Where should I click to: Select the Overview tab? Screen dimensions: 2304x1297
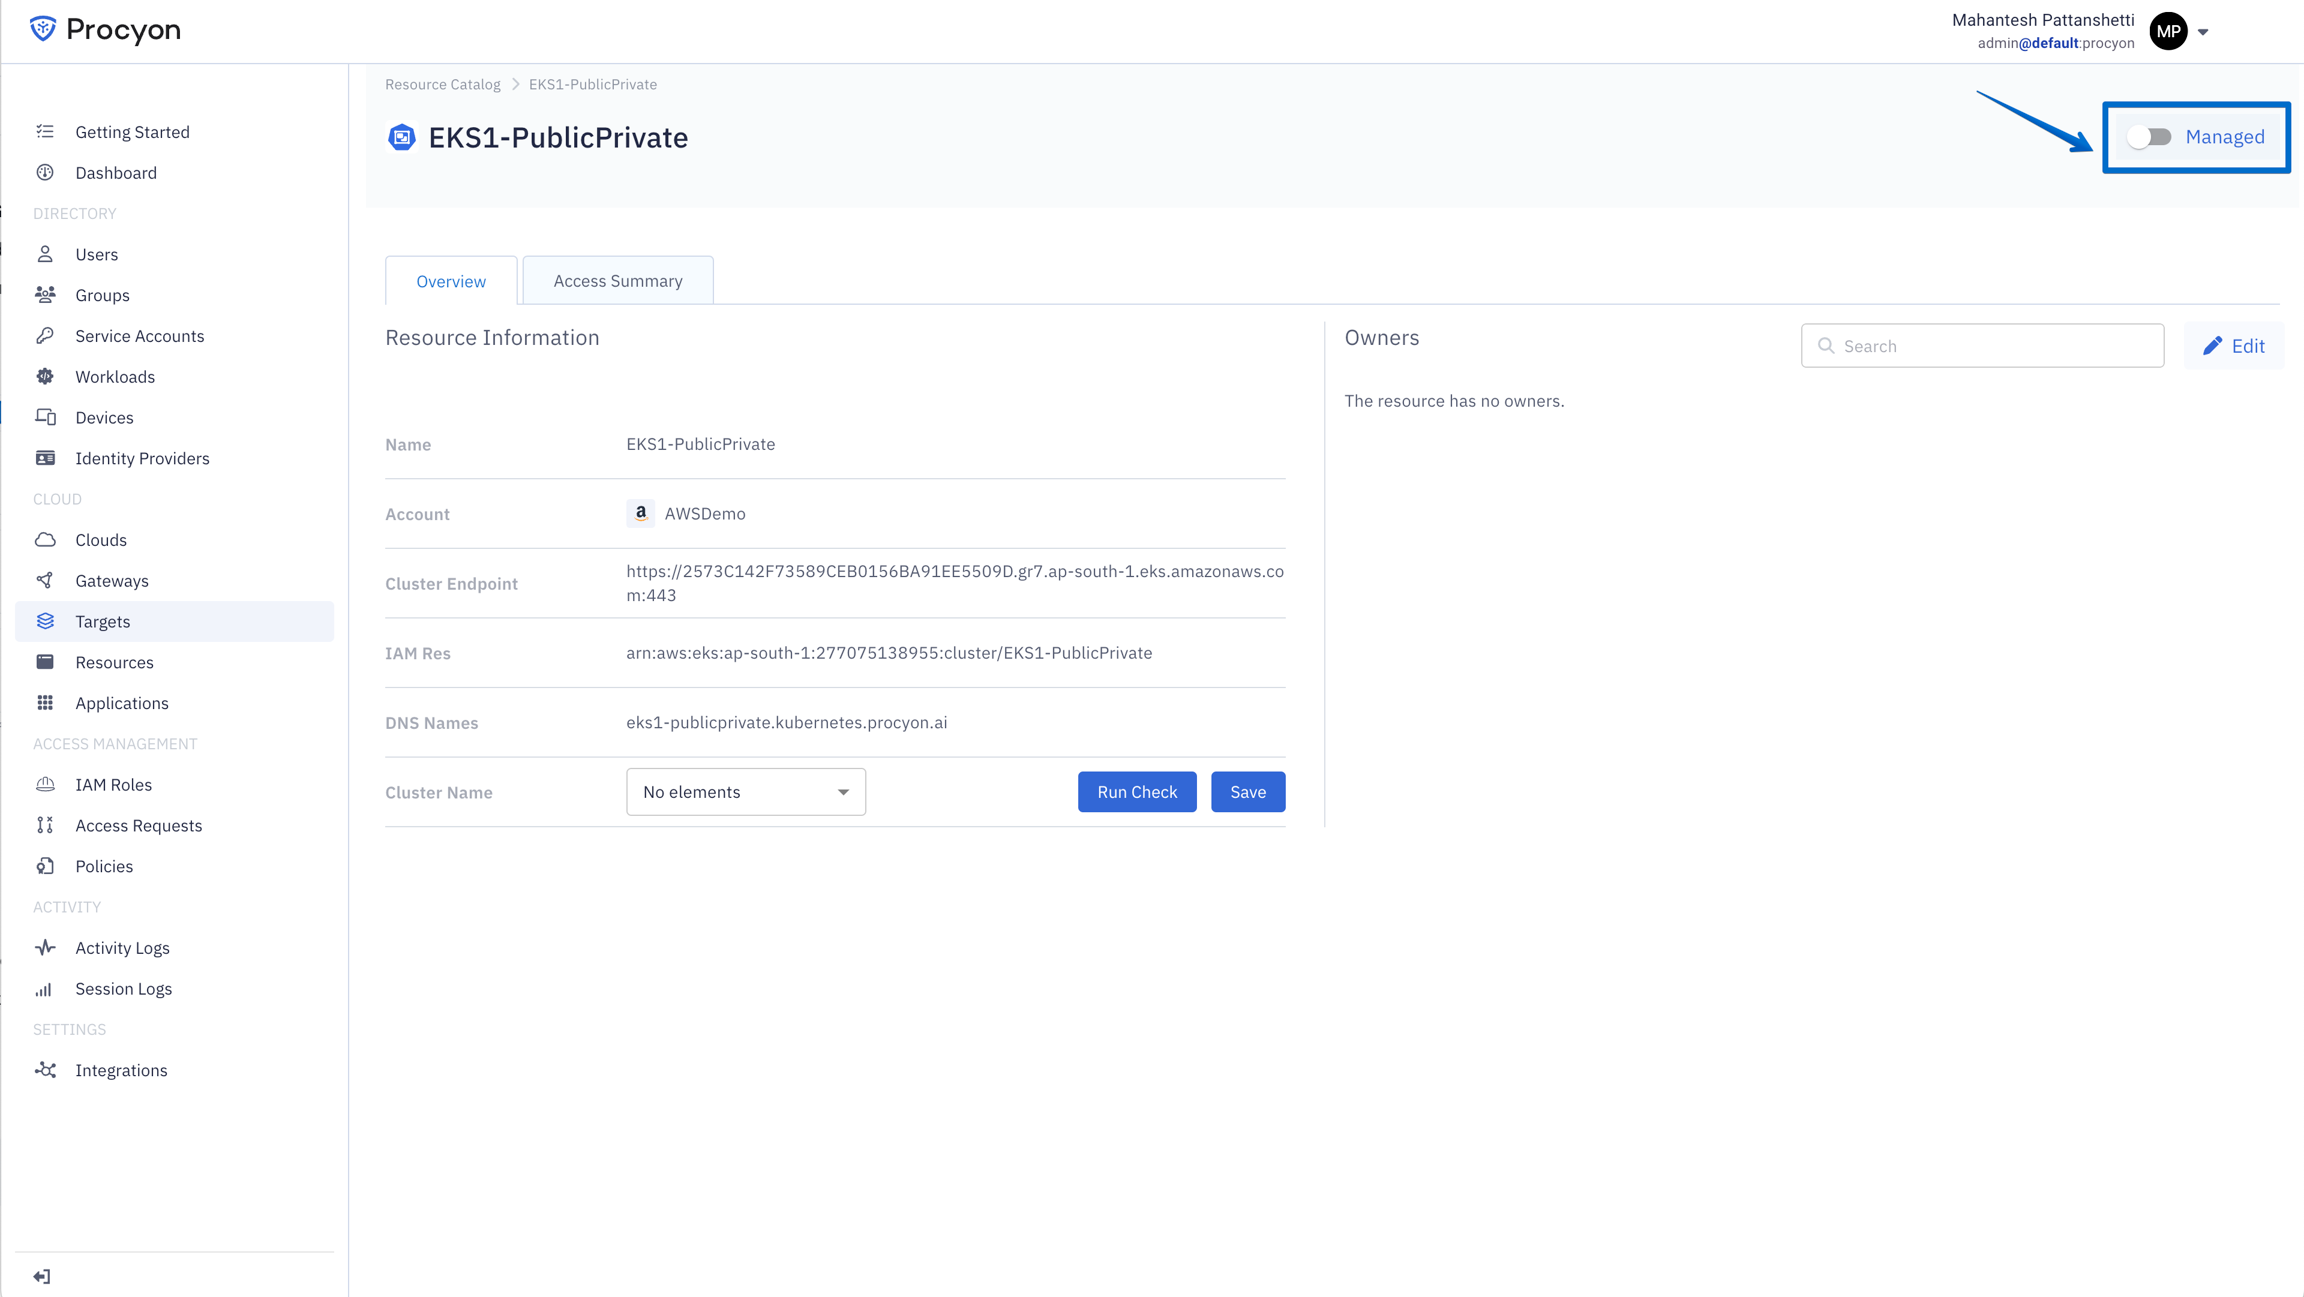tap(450, 281)
